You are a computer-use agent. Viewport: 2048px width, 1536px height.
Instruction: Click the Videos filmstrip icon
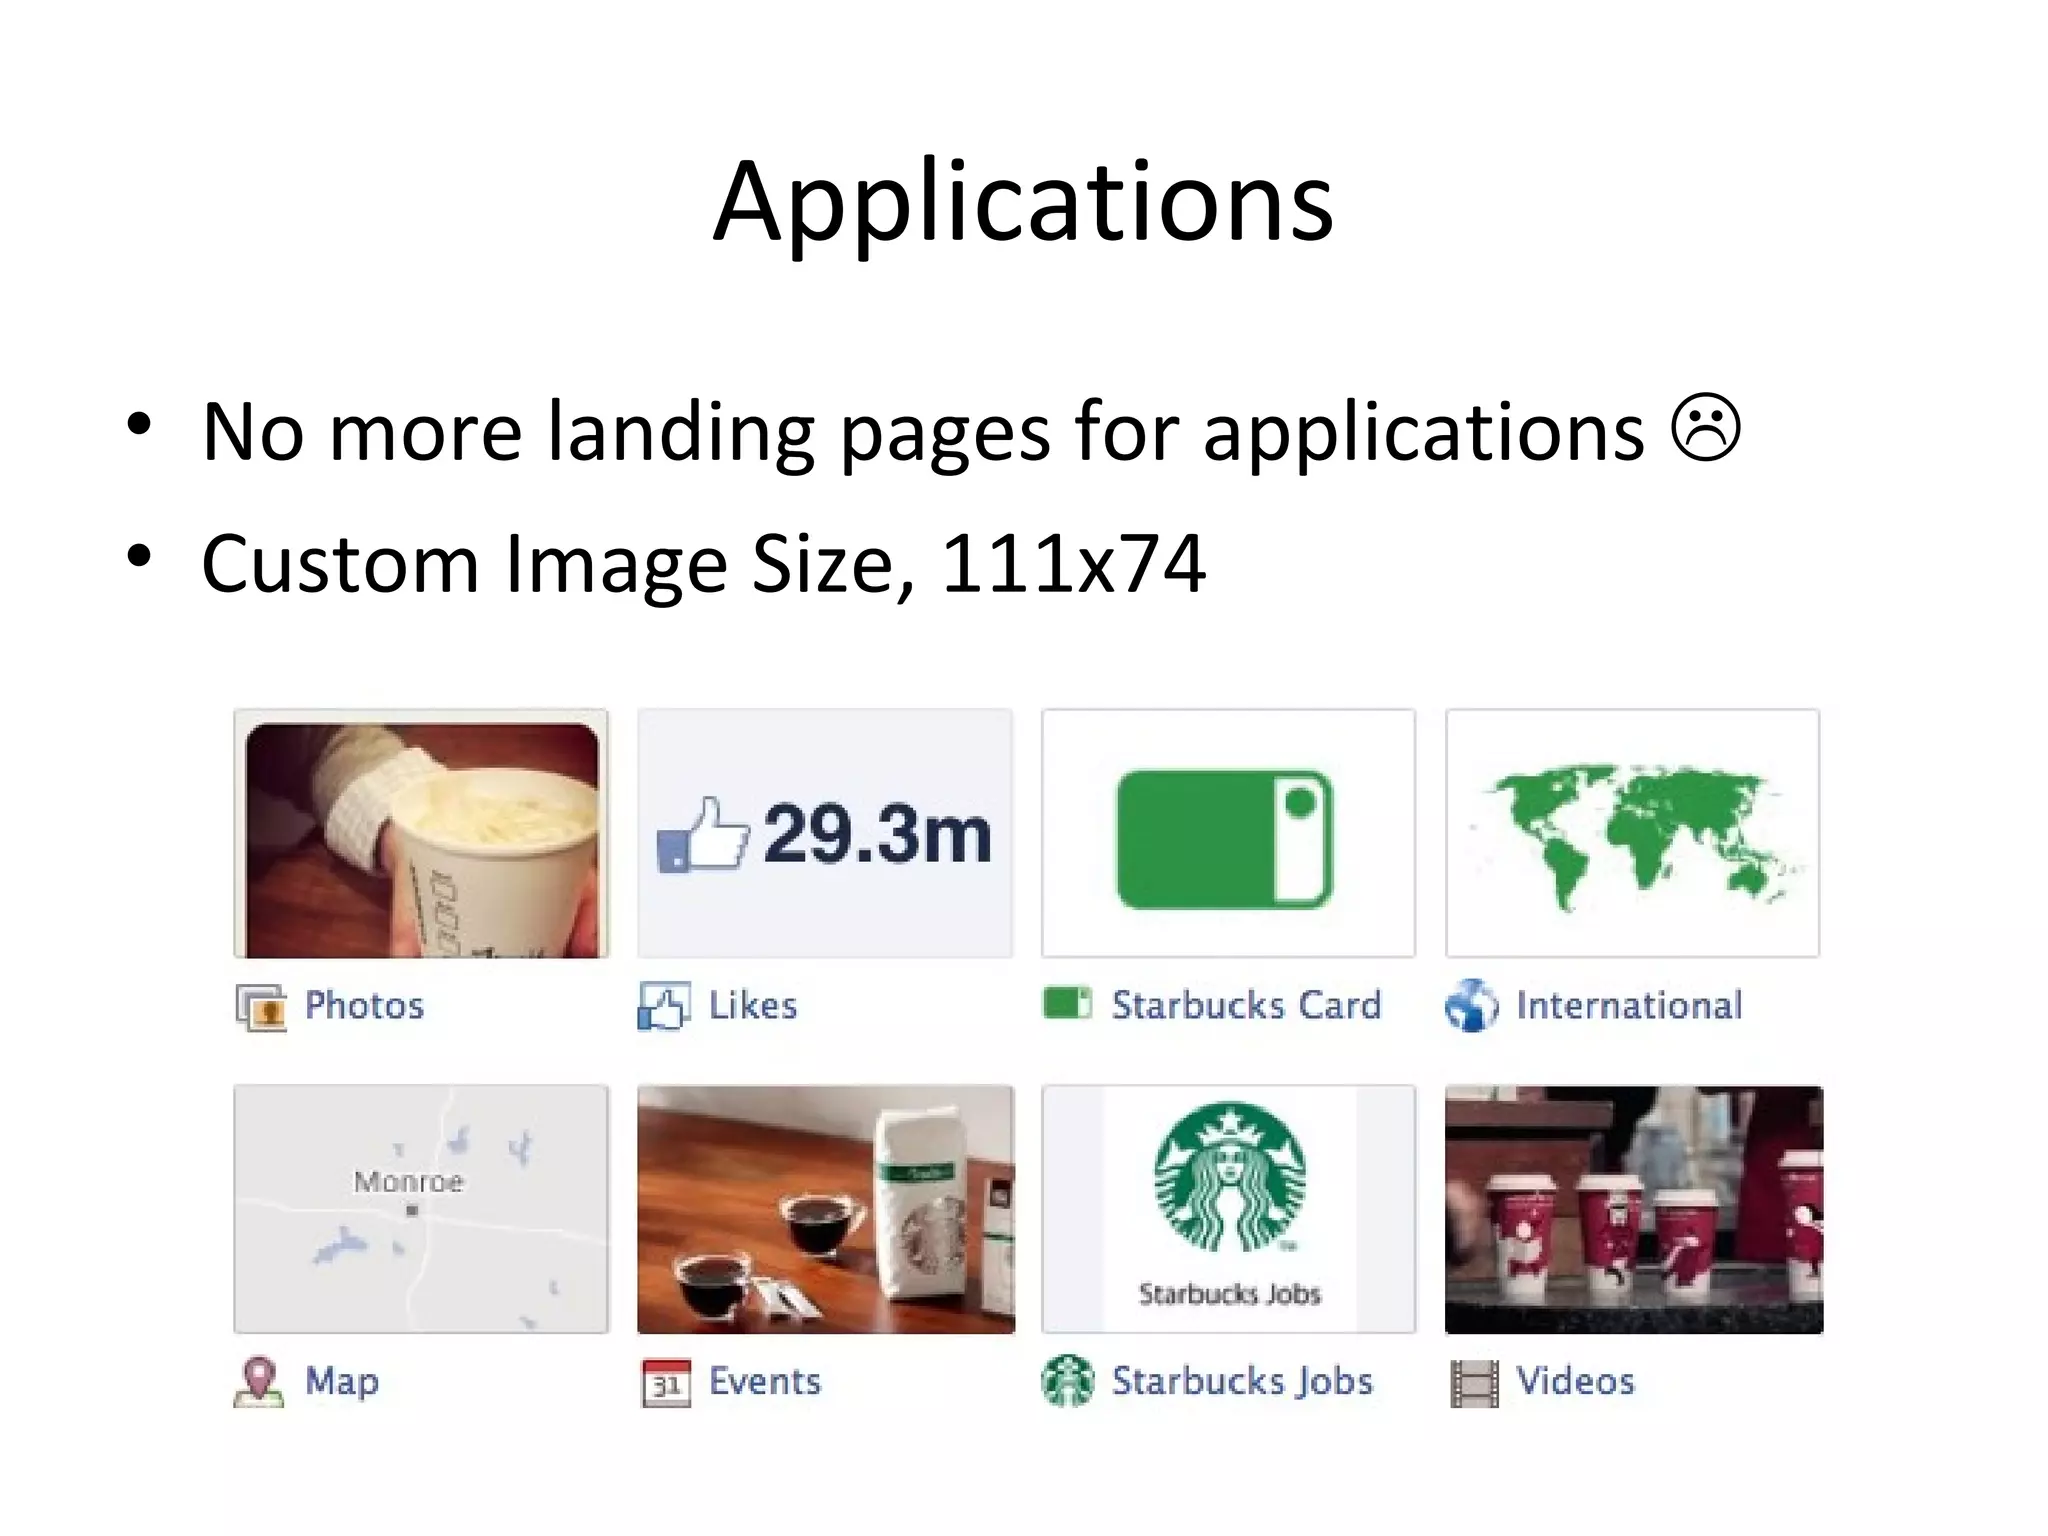point(1474,1383)
